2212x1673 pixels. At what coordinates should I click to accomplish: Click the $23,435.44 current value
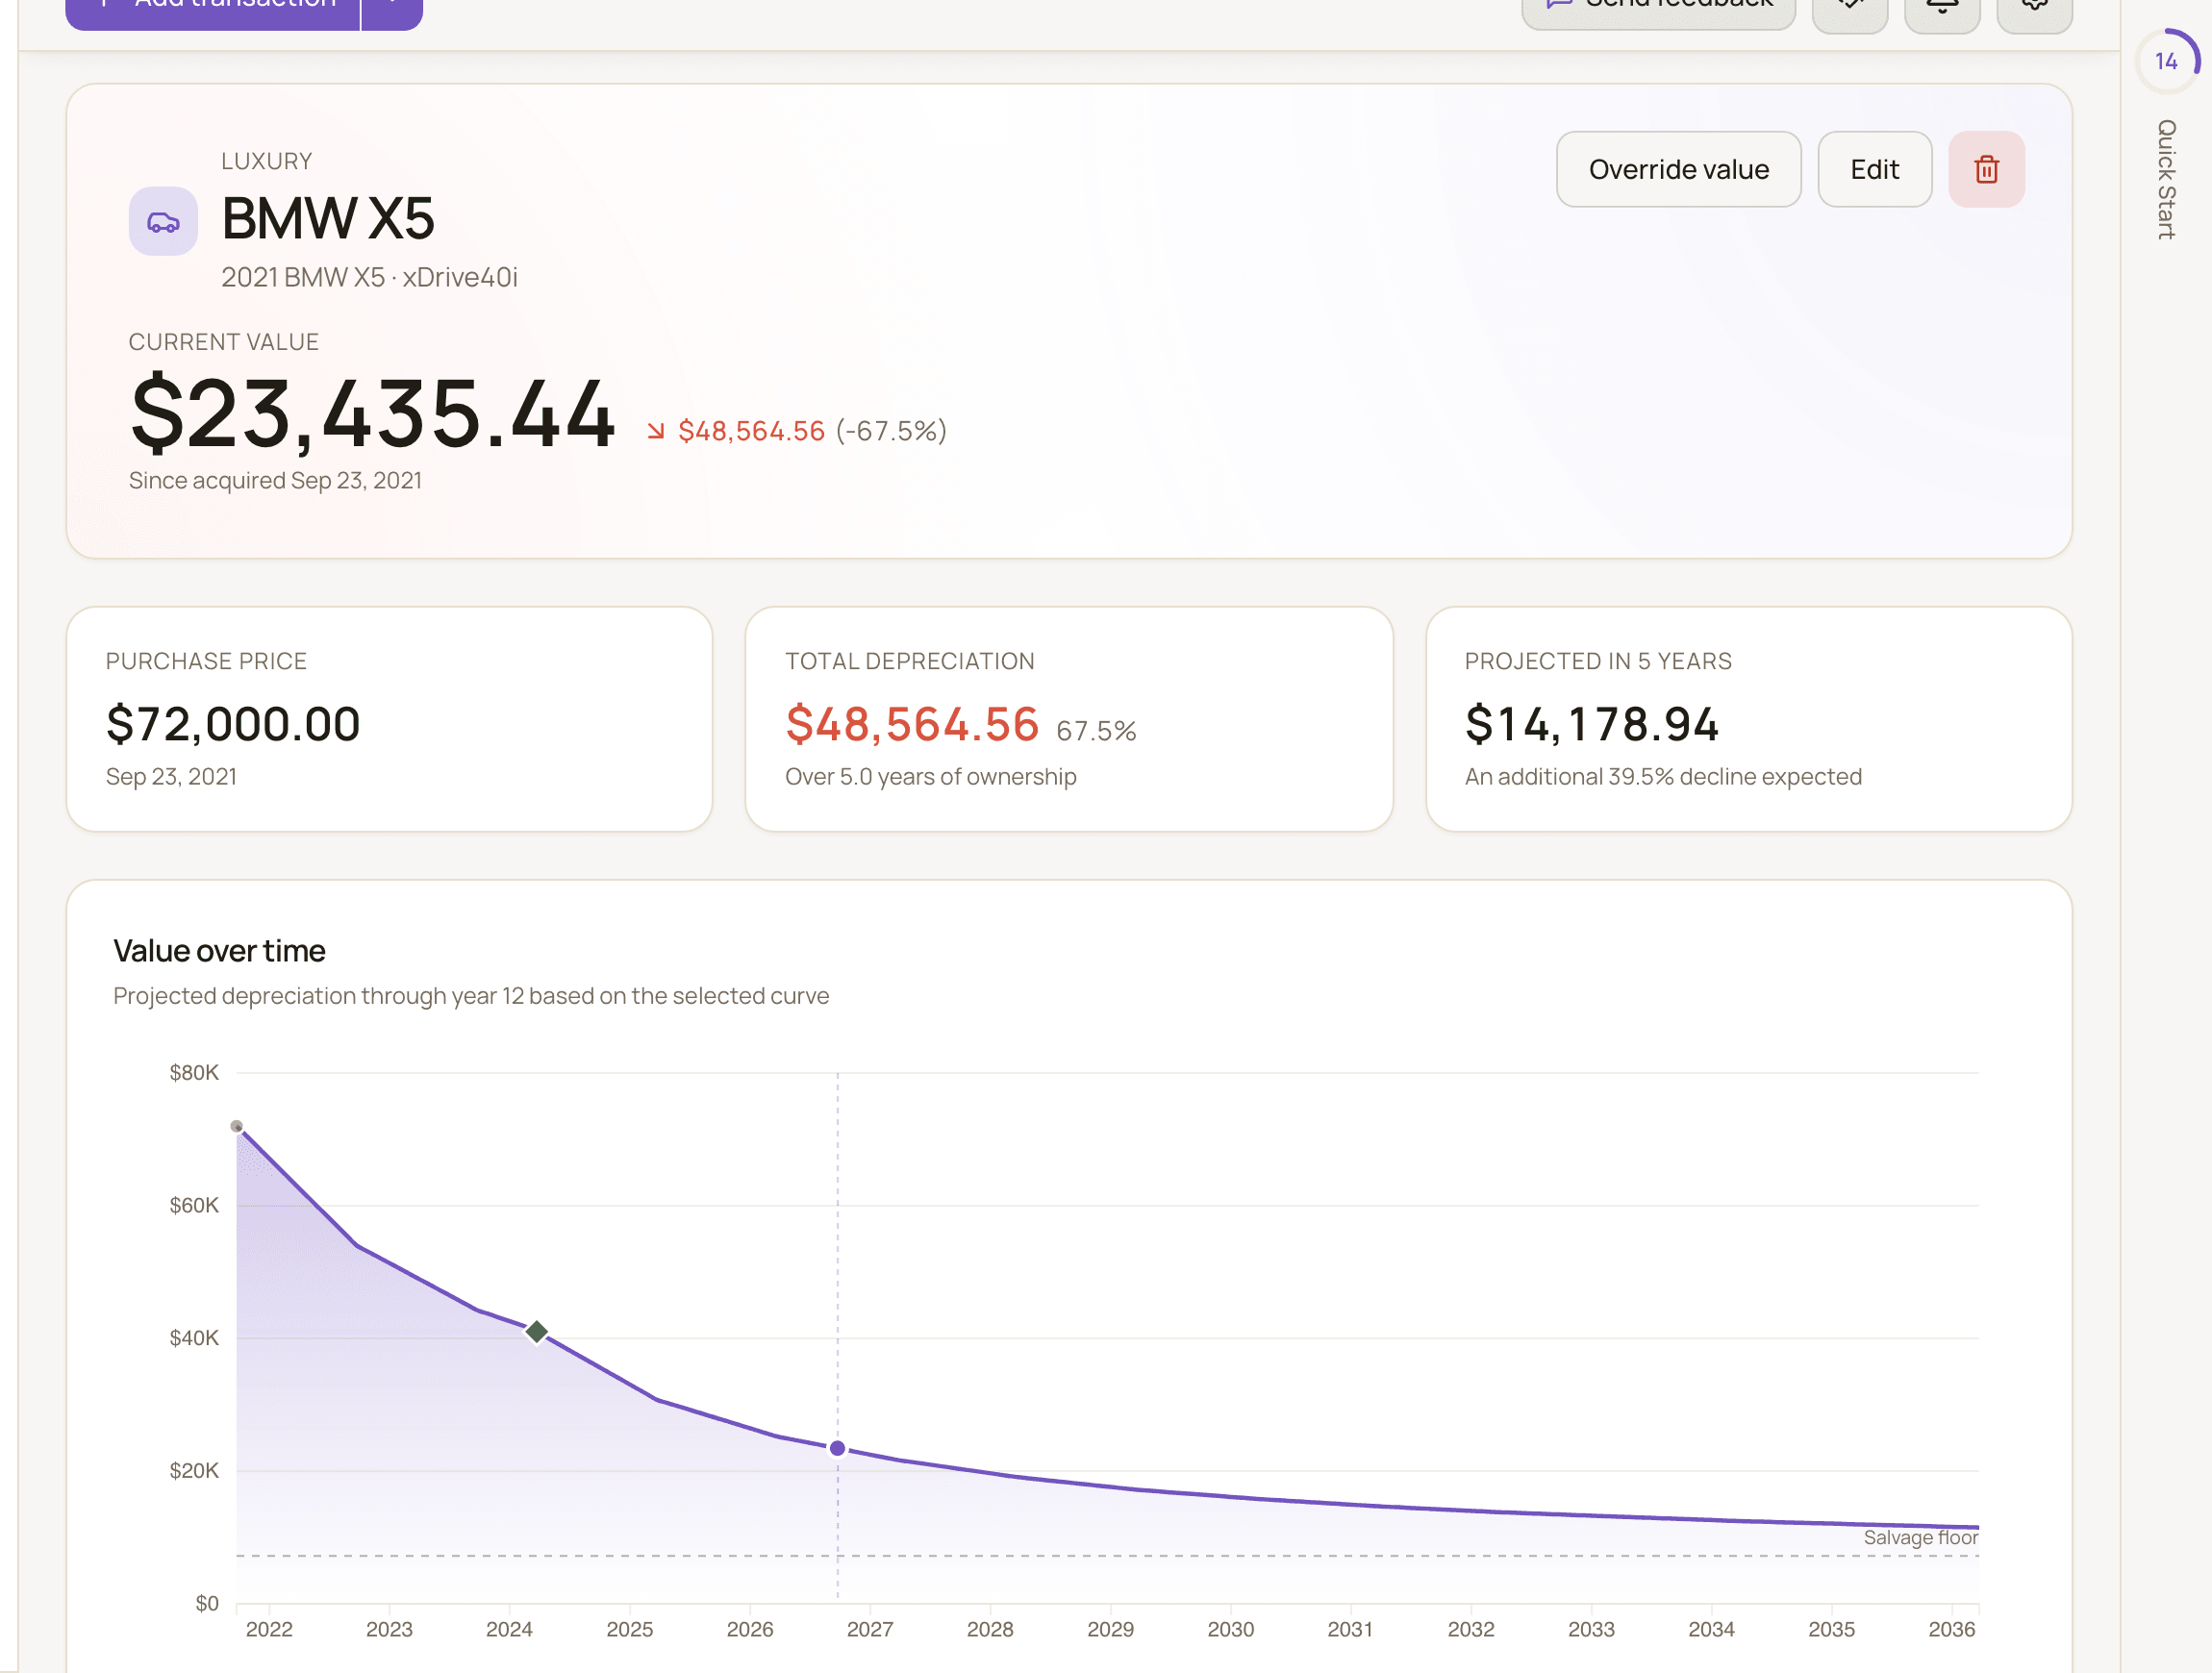pyautogui.click(x=373, y=413)
